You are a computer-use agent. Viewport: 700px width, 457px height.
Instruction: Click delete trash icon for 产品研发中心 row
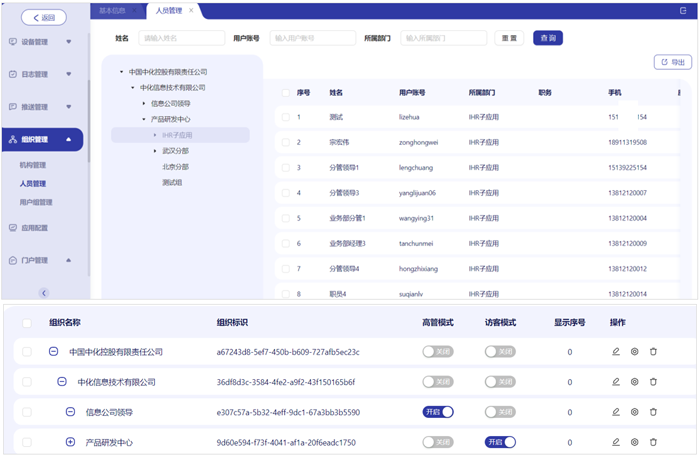tap(653, 442)
